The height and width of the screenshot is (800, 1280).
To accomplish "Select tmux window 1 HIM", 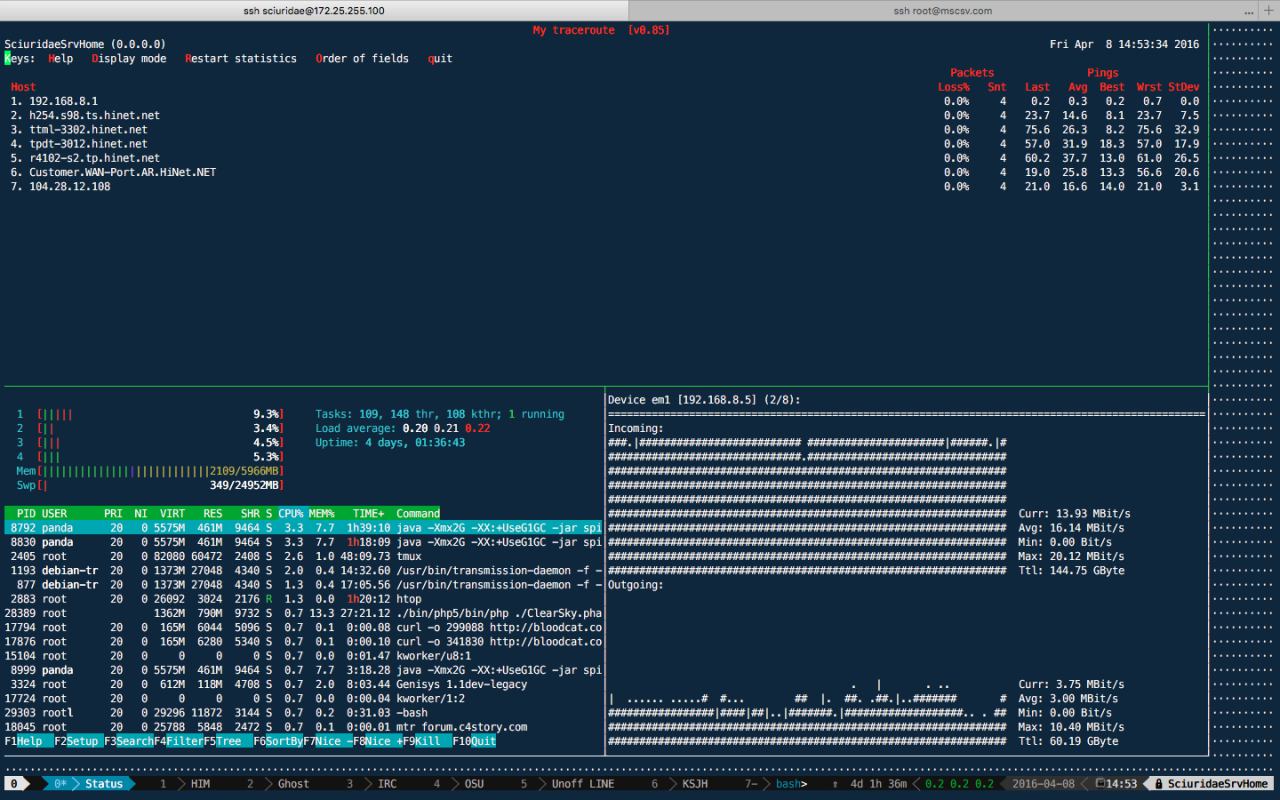I will (x=187, y=784).
